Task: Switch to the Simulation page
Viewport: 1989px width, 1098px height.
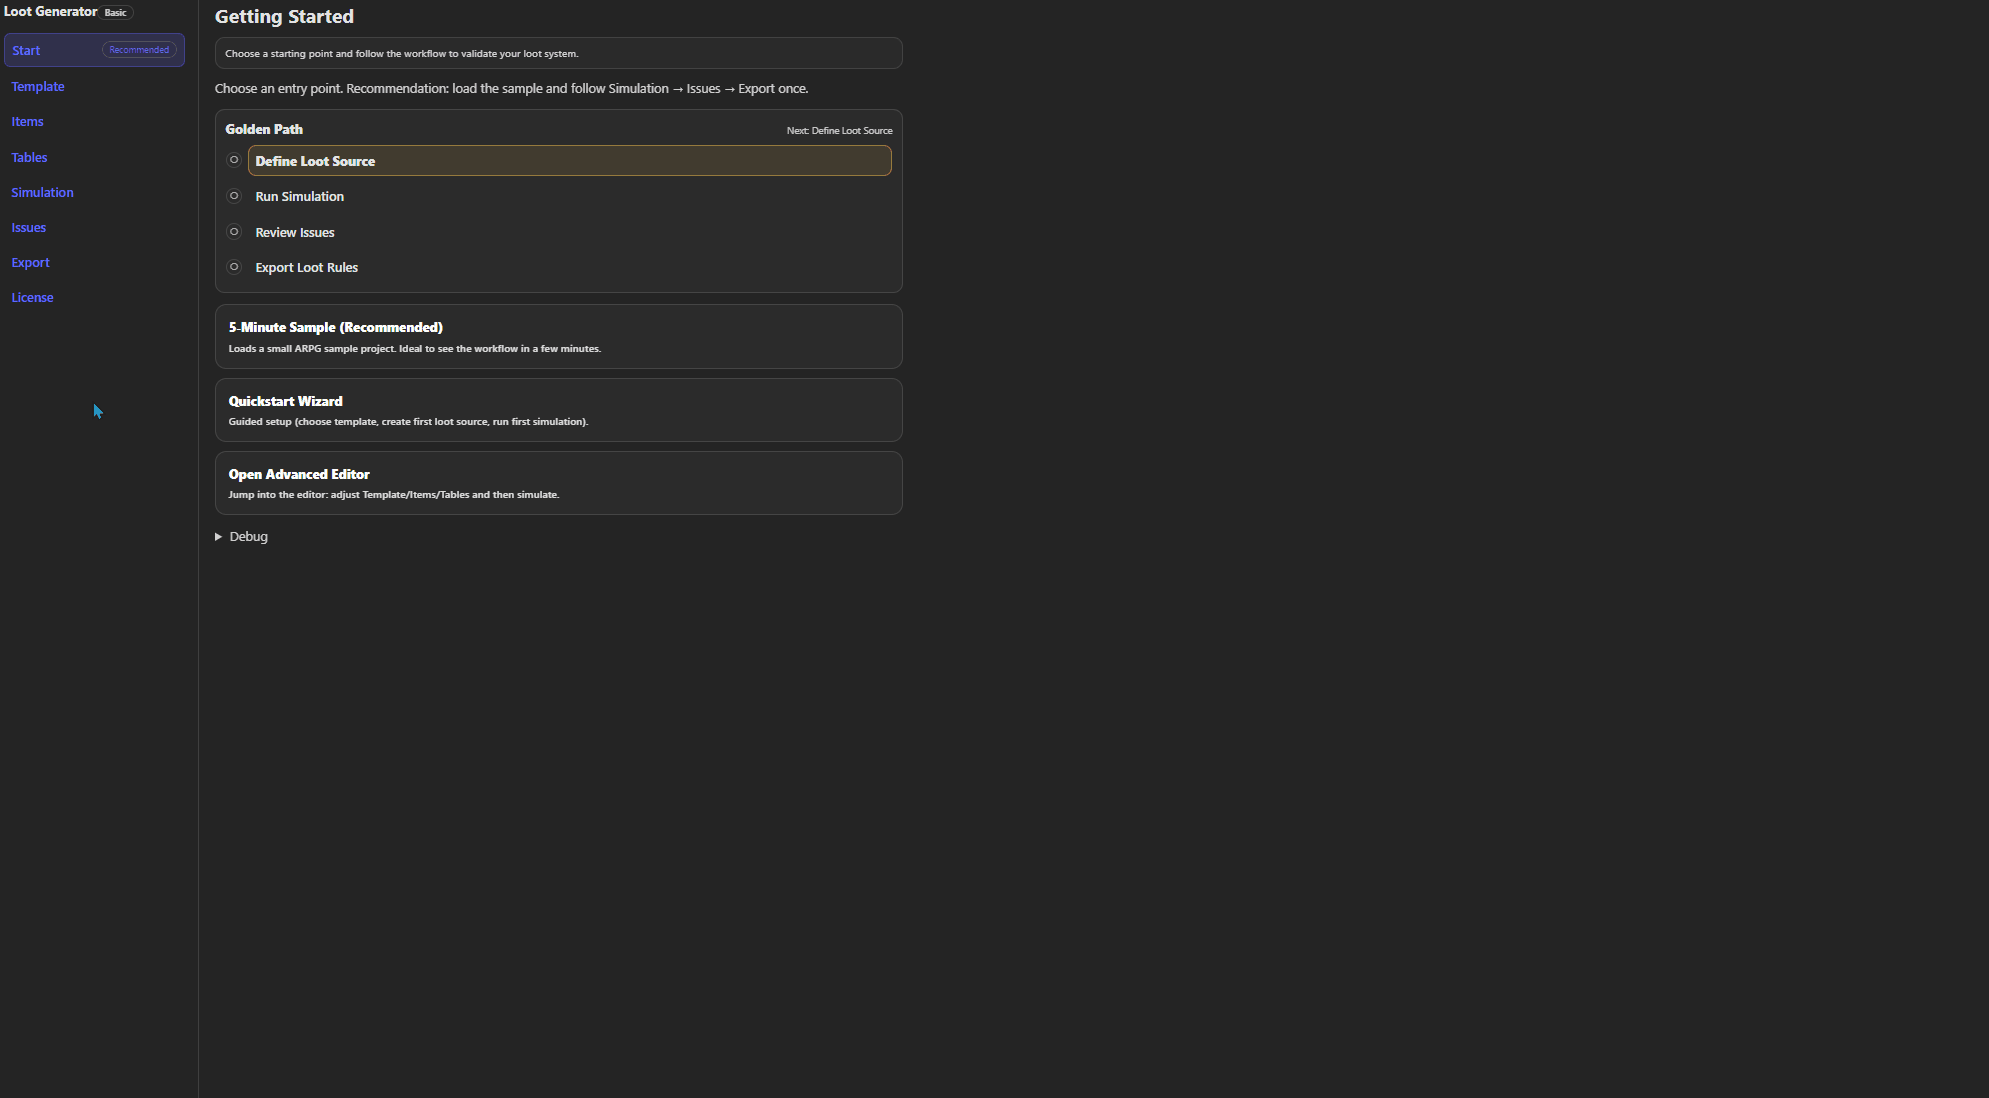Action: tap(43, 193)
